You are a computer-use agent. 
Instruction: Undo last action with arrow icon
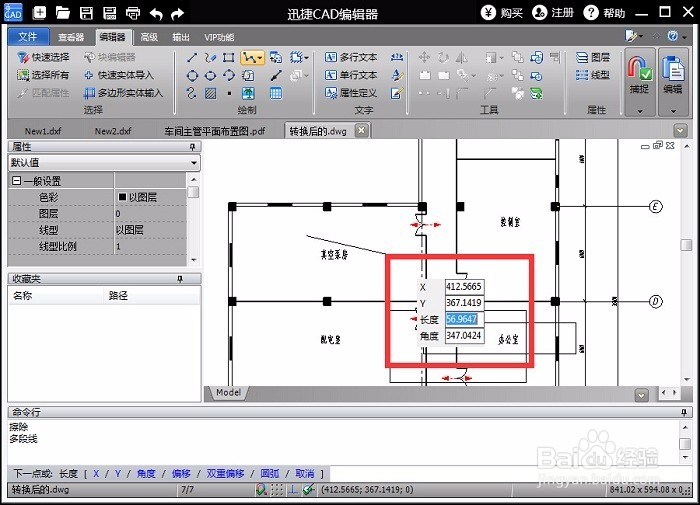tap(156, 13)
